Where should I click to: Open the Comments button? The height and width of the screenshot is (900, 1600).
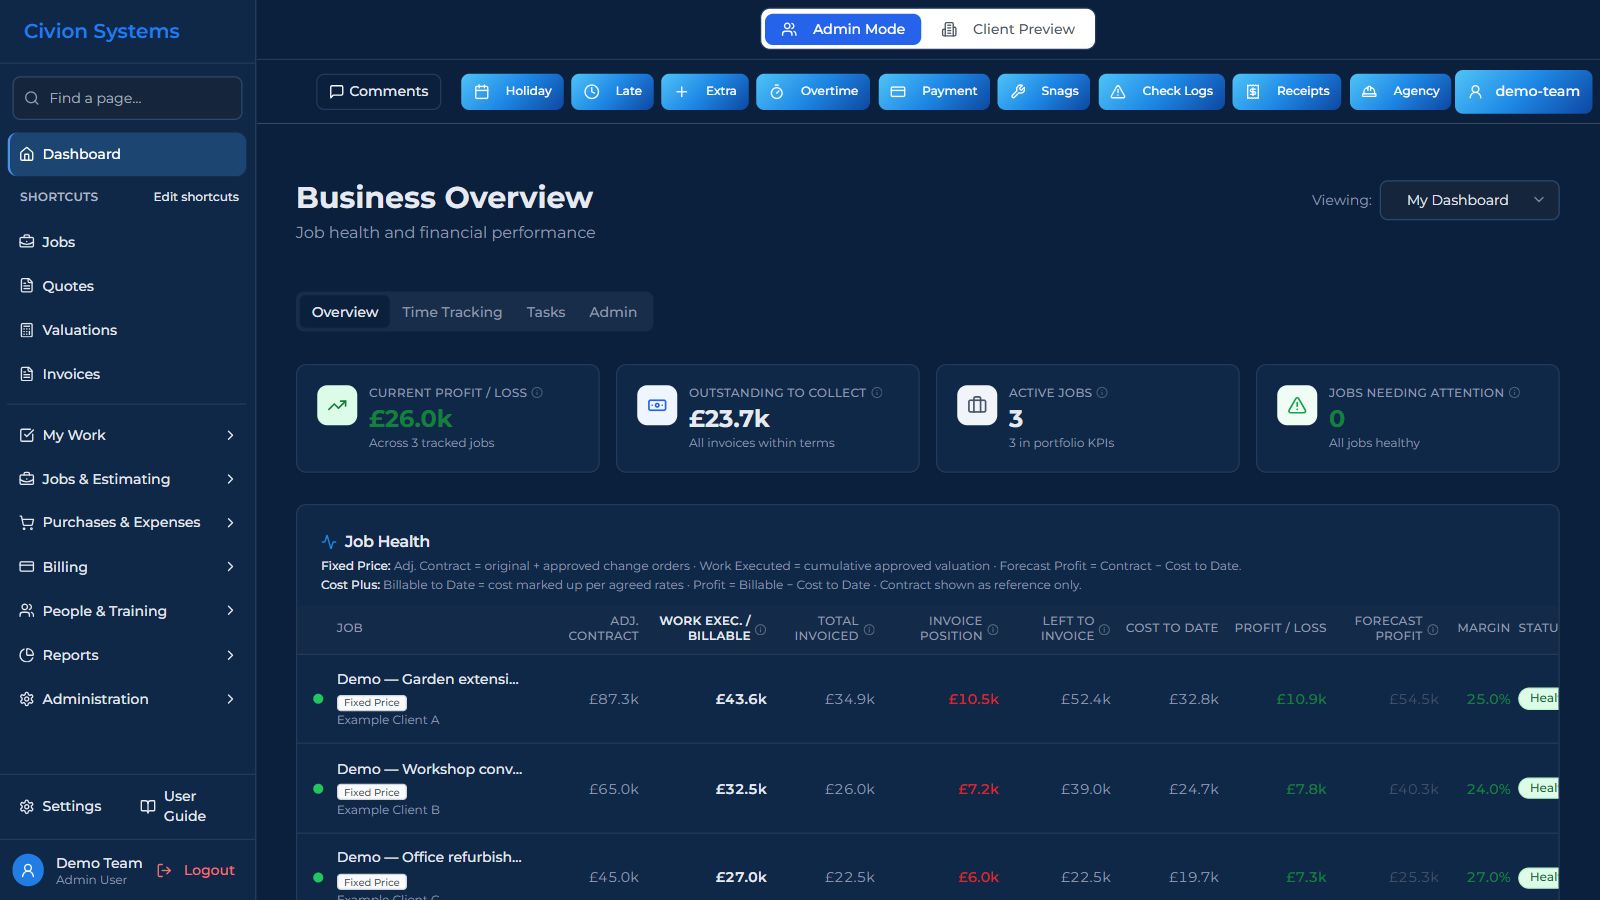379,91
